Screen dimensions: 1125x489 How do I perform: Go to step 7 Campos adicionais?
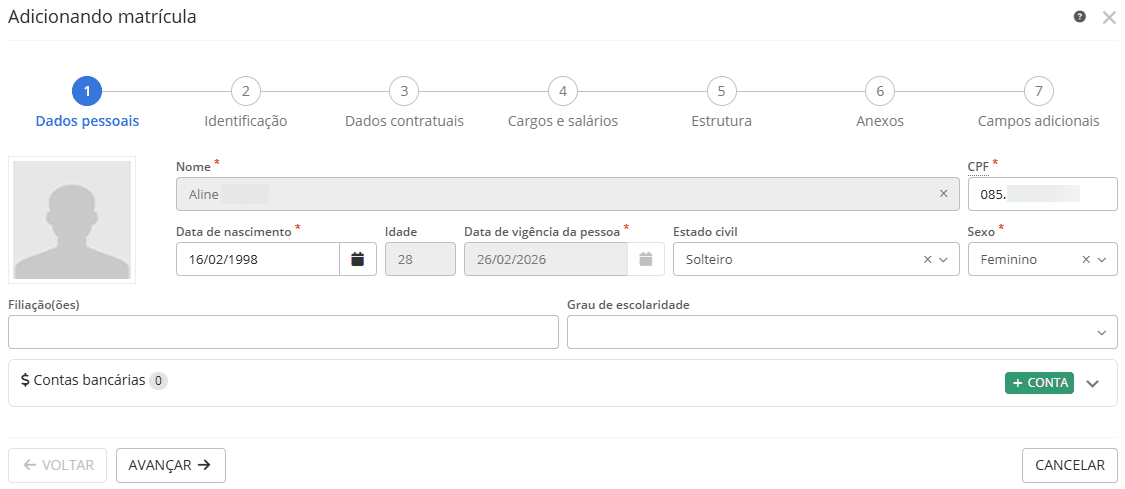[1039, 92]
